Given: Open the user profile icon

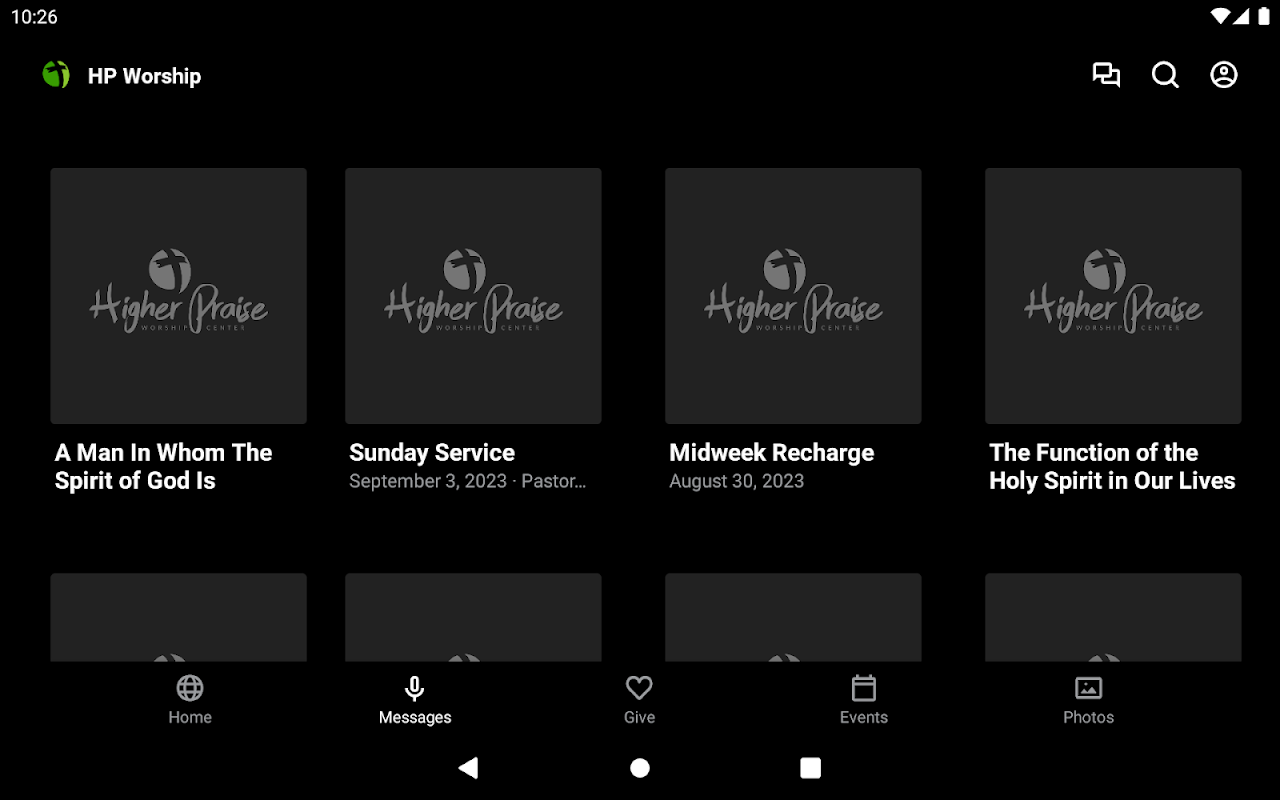Looking at the screenshot, I should pyautogui.click(x=1224, y=75).
